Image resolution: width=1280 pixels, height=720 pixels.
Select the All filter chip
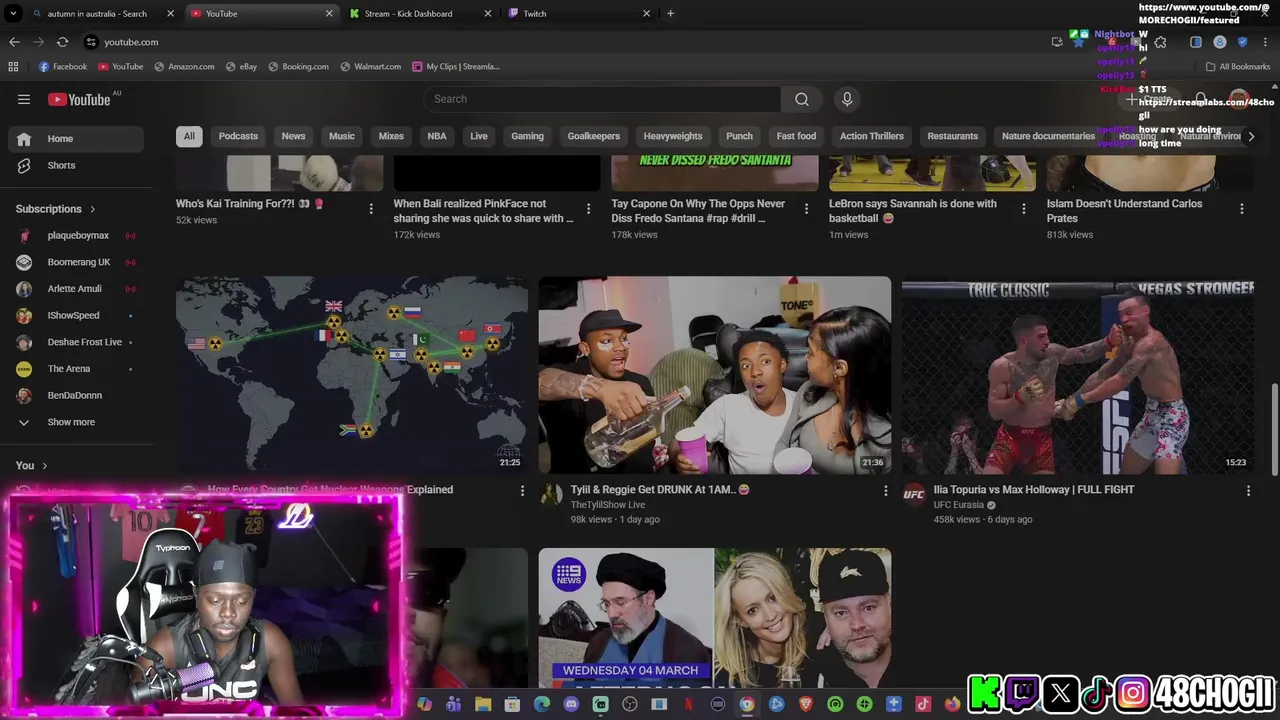[x=189, y=136]
